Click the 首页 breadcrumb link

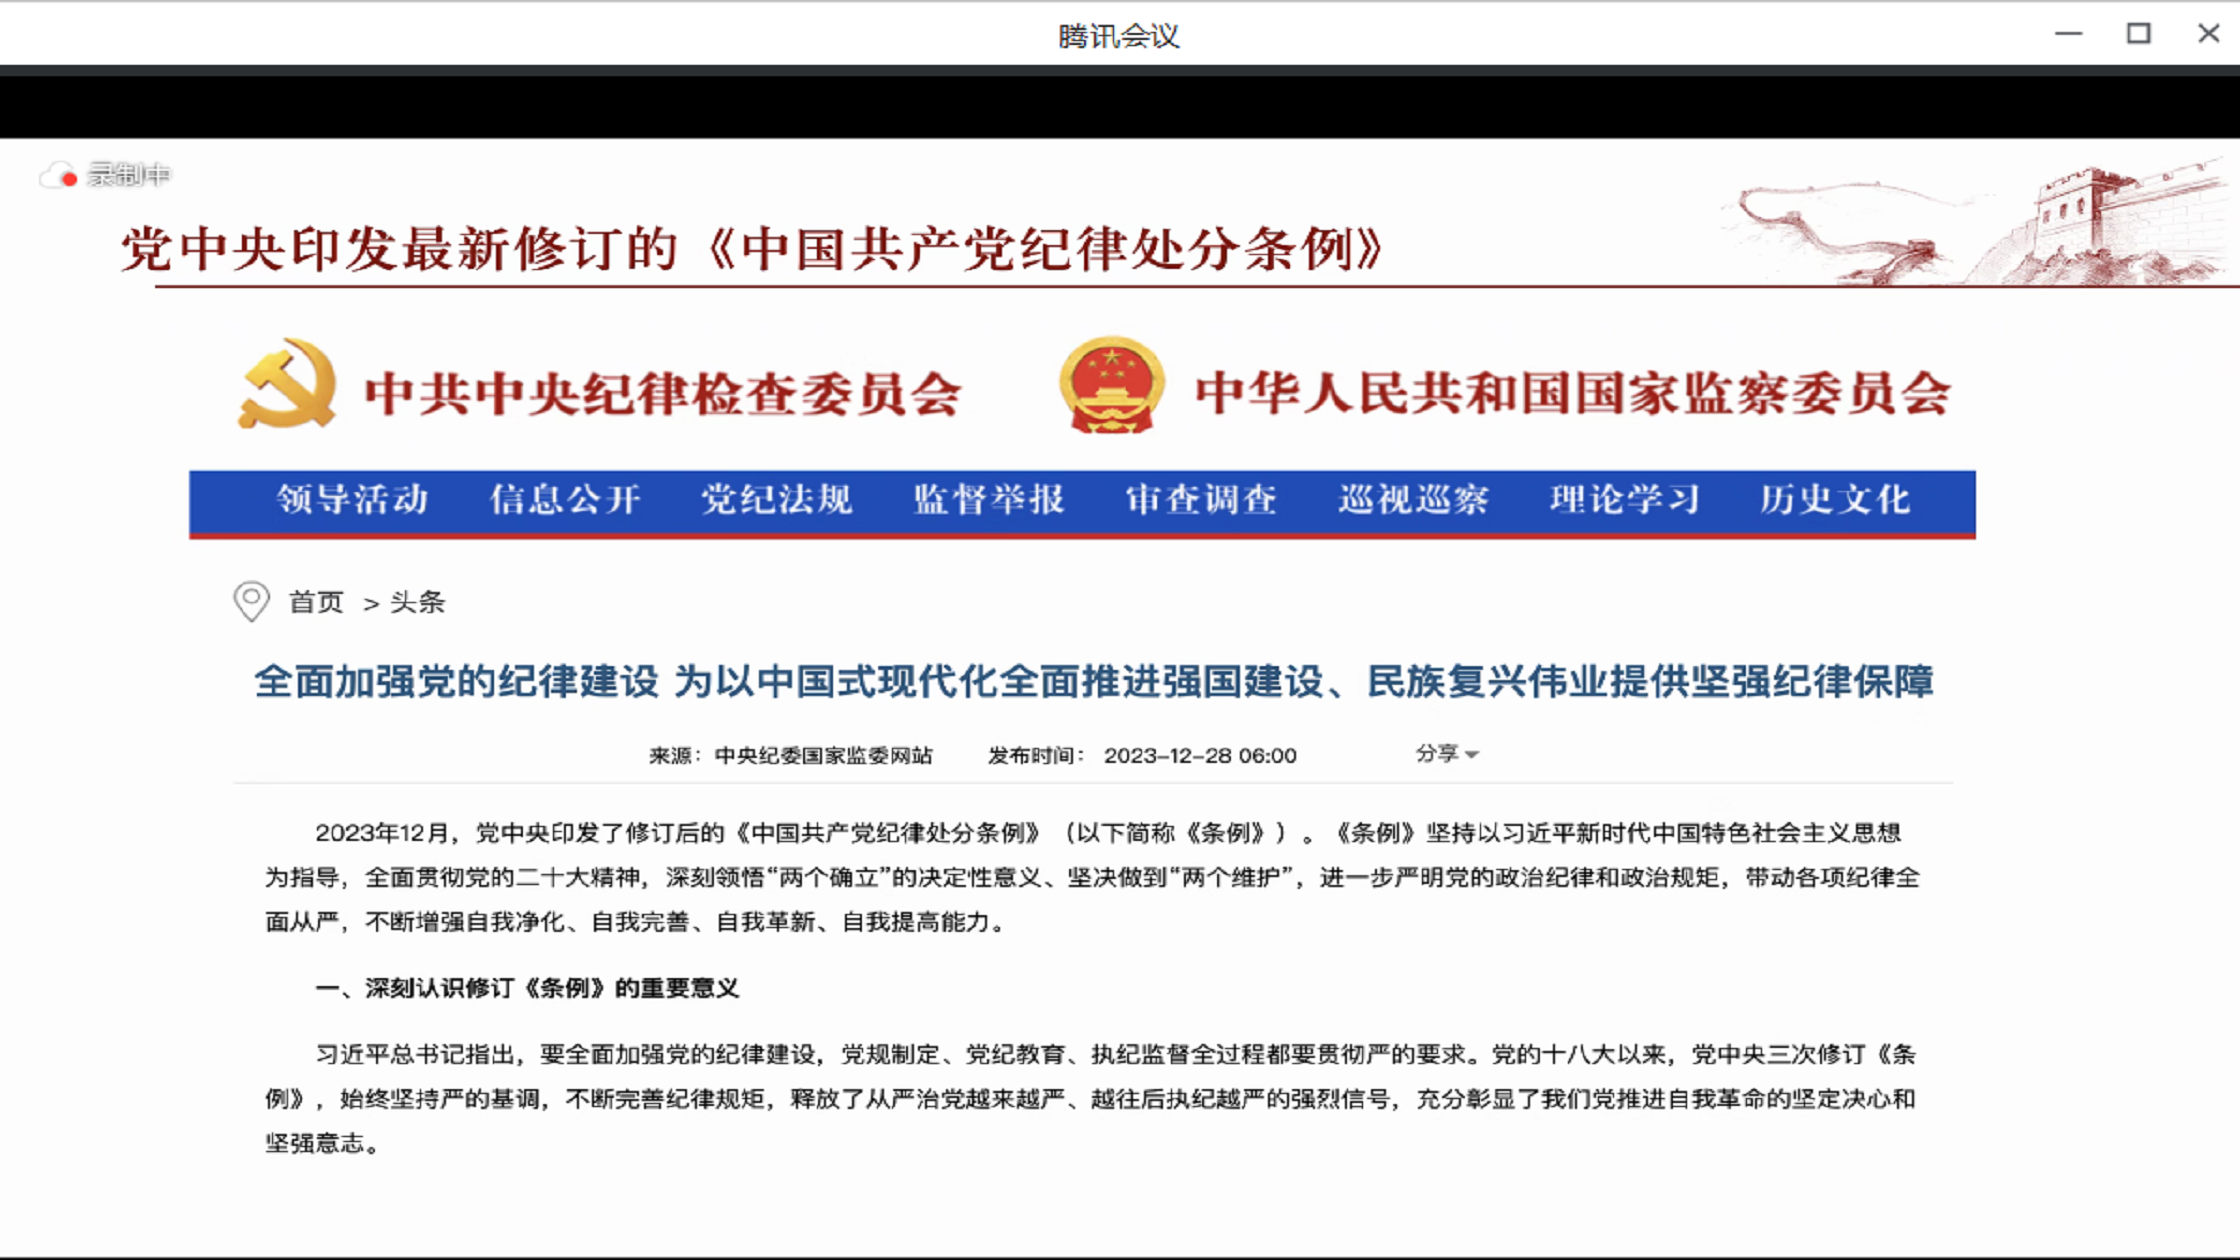coord(316,602)
